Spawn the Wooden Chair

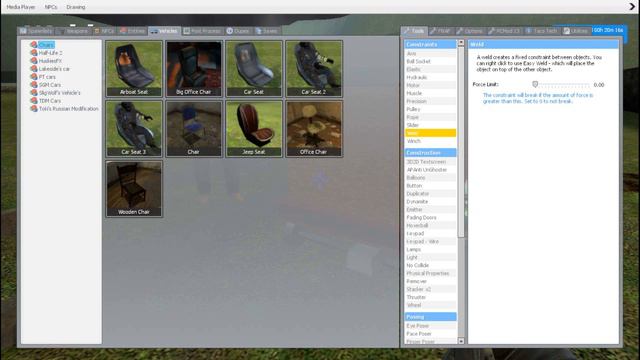pyautogui.click(x=134, y=189)
